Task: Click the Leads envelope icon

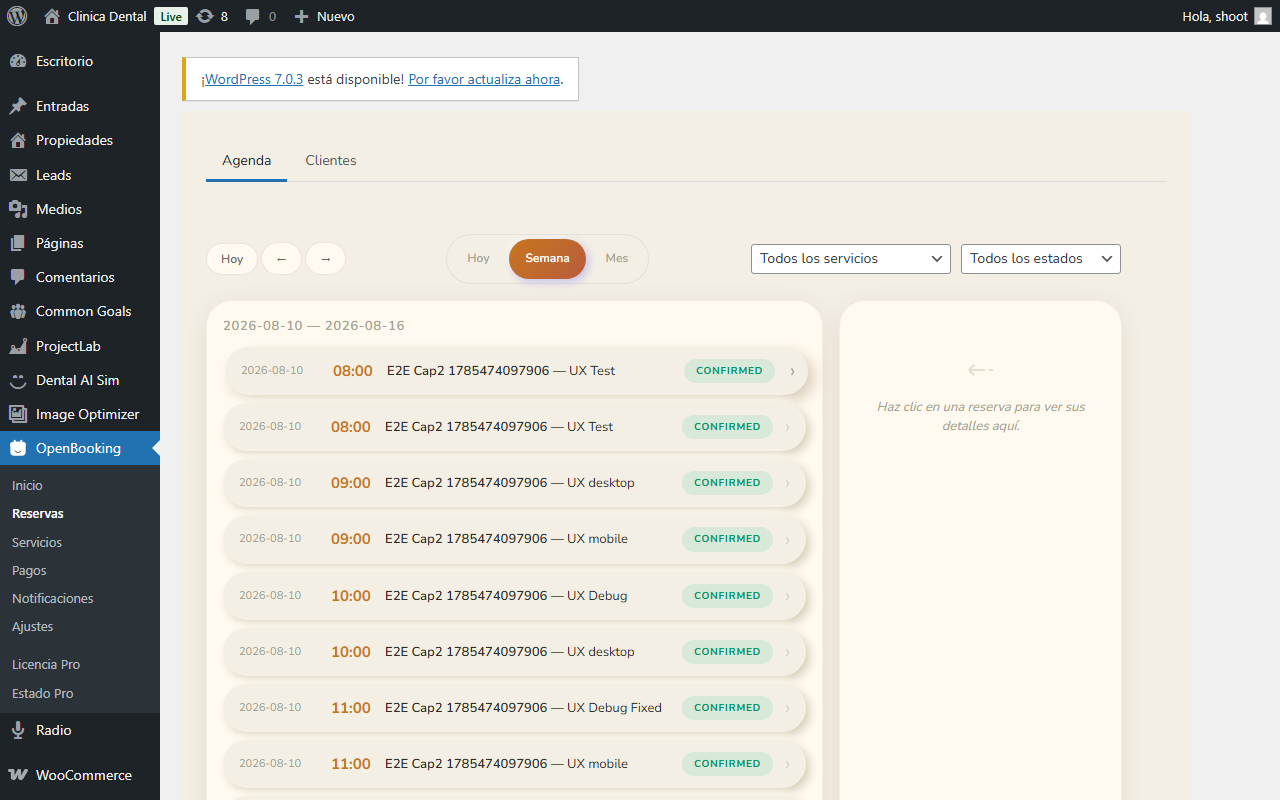Action: click(18, 175)
